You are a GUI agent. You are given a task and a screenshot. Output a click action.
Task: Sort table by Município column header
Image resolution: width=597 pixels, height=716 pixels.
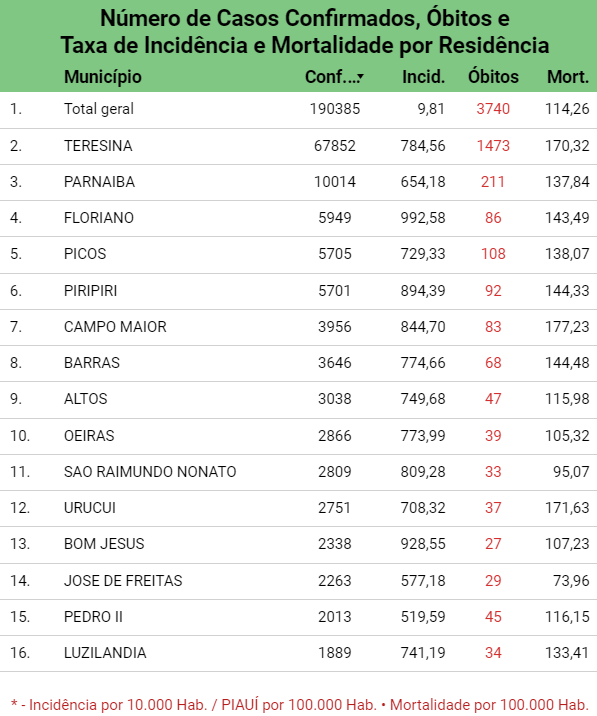click(x=103, y=77)
